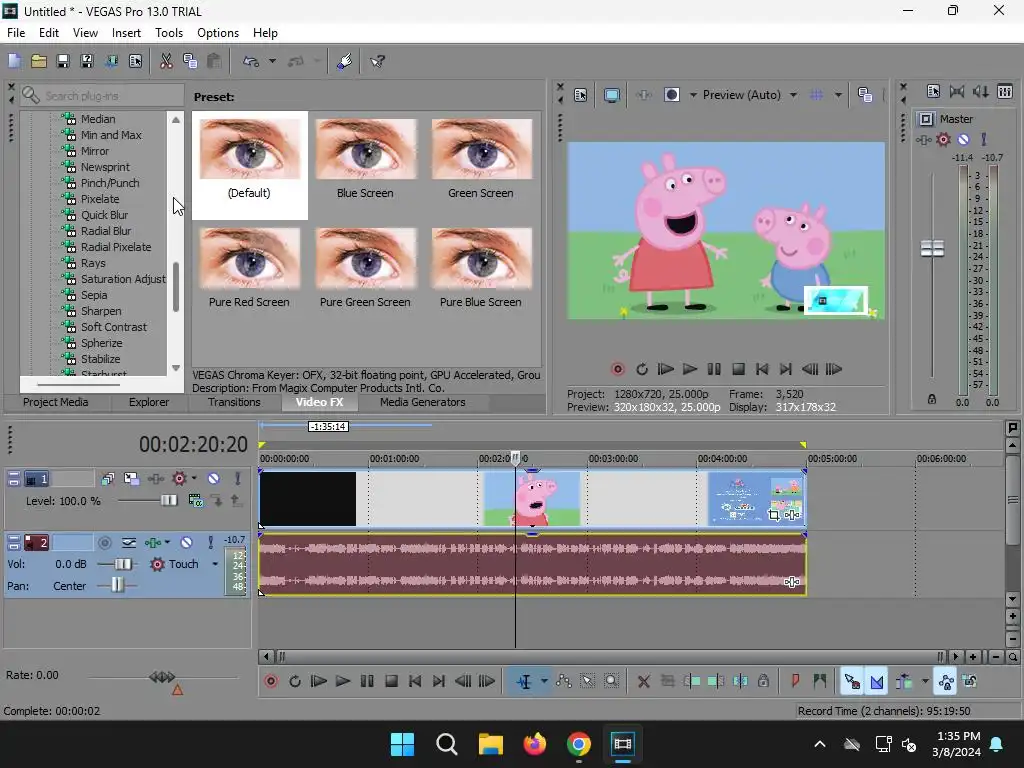Open the Preview (Auto) quality dropdown
This screenshot has width=1024, height=768.
(793, 95)
